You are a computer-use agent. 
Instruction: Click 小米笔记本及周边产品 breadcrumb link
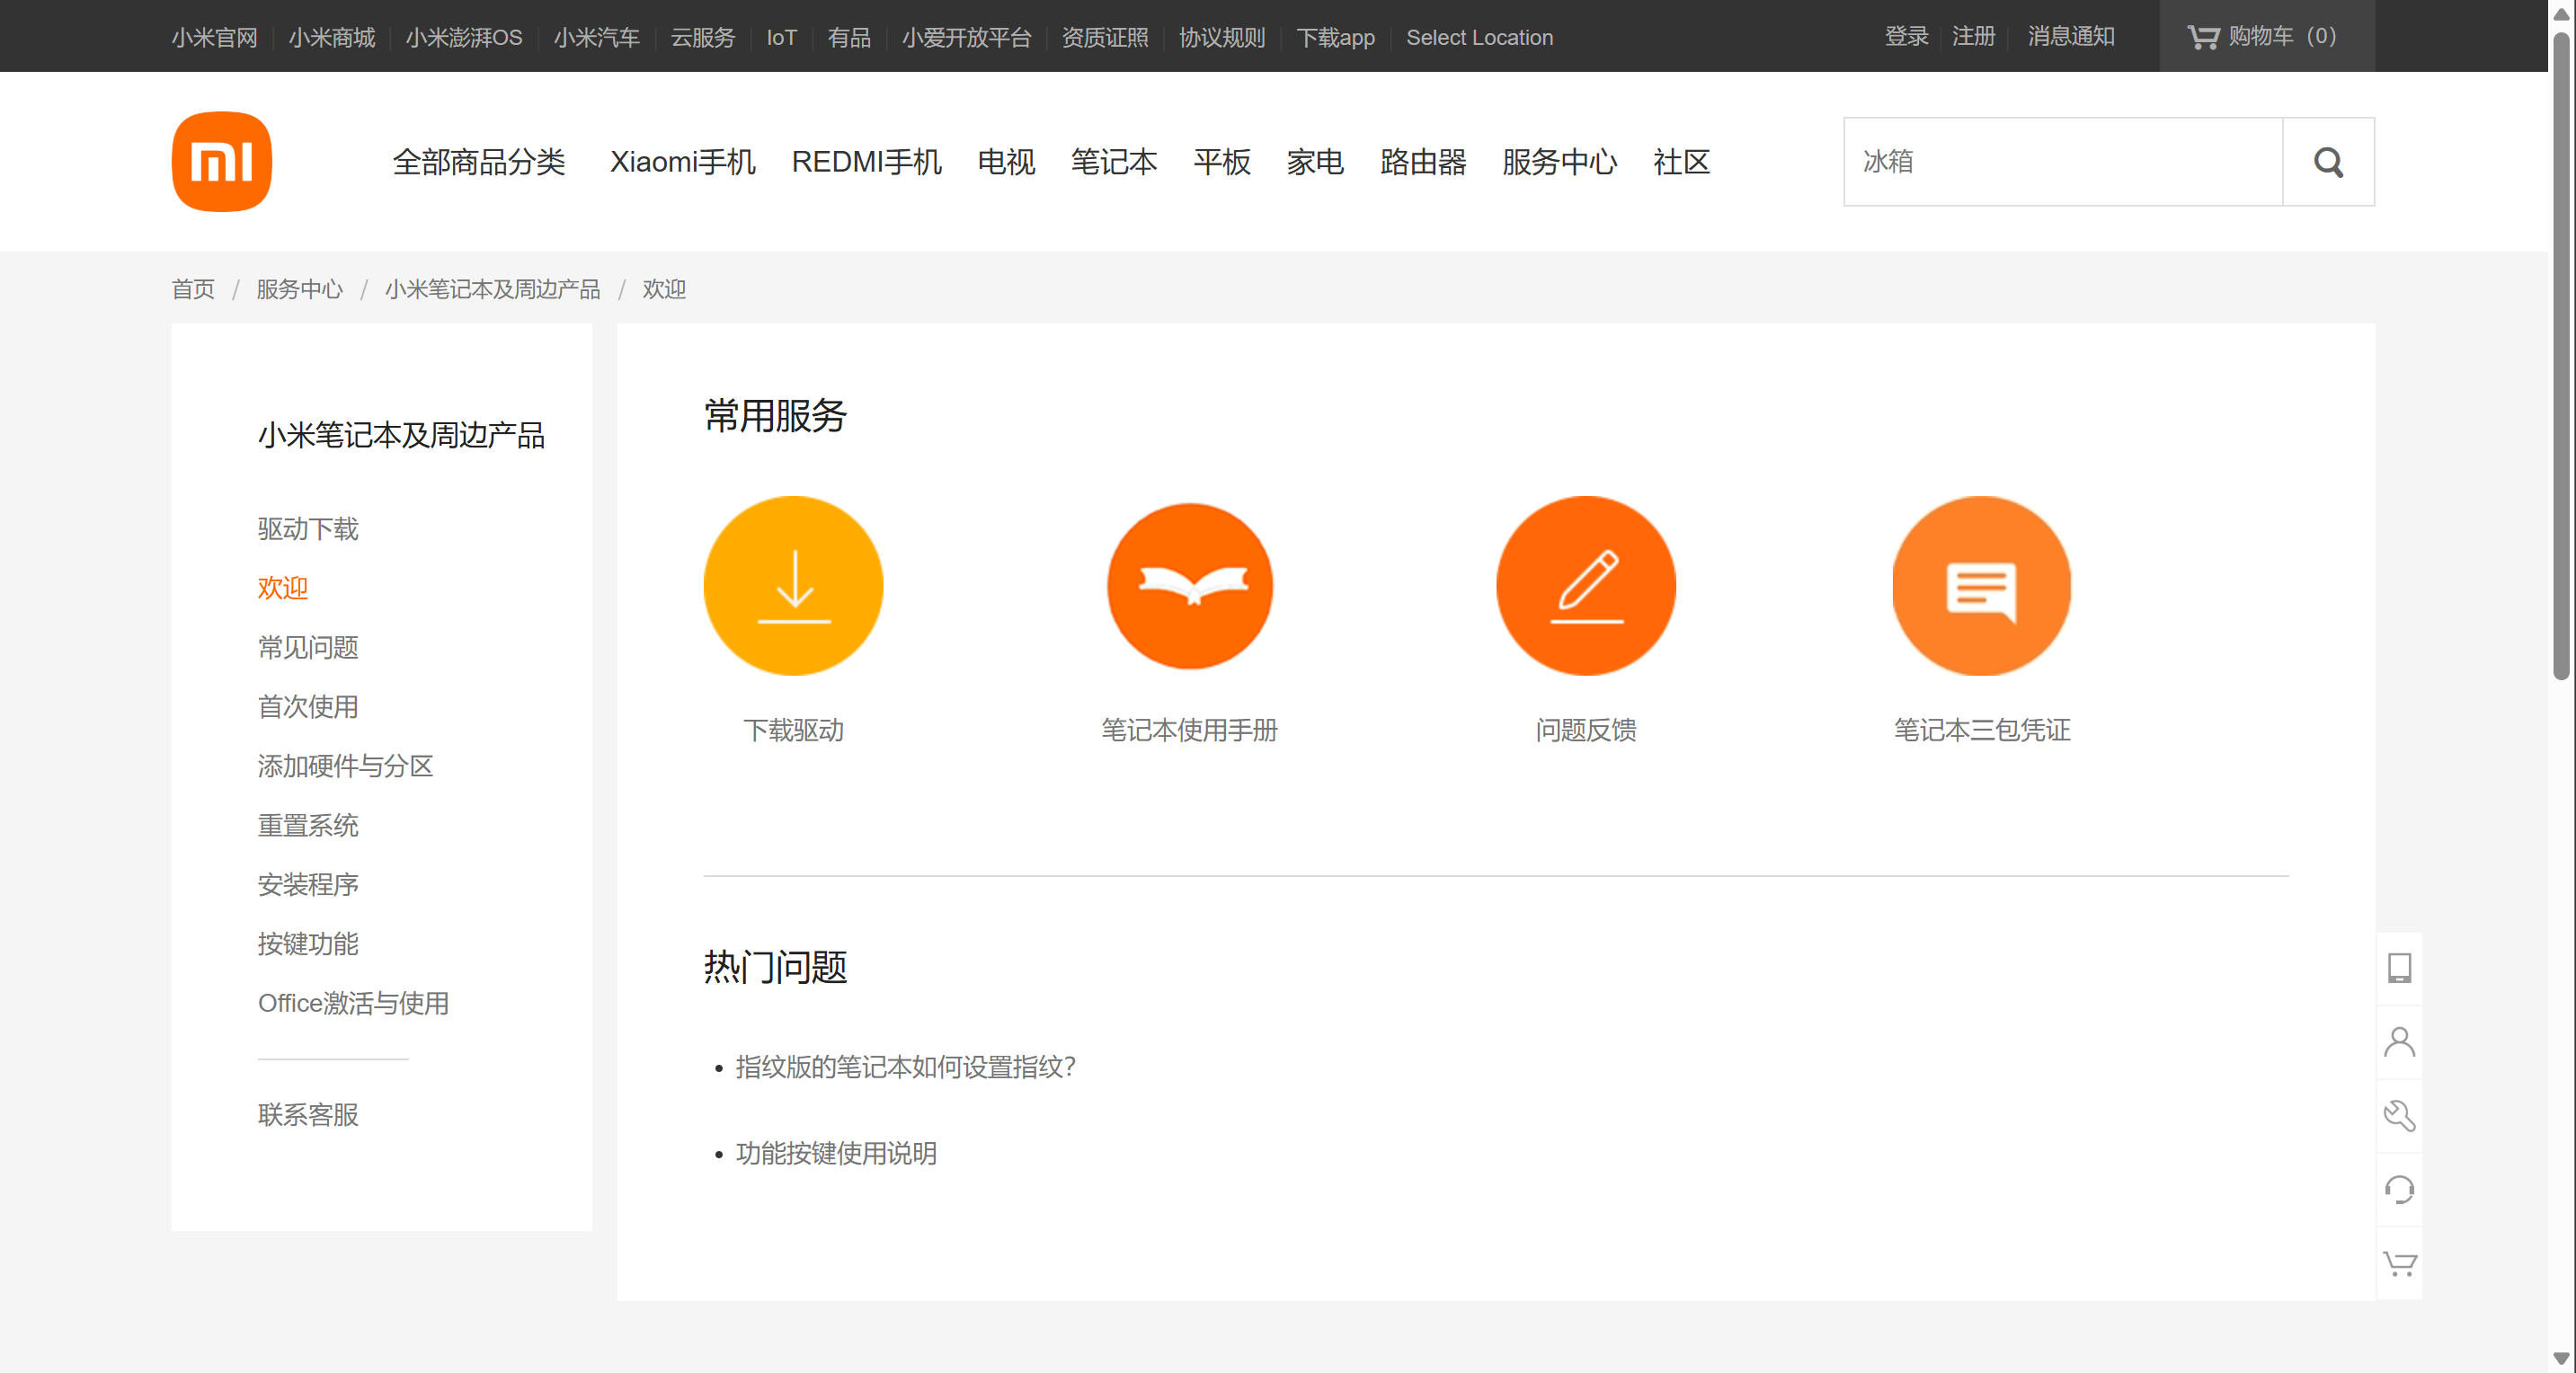point(492,289)
